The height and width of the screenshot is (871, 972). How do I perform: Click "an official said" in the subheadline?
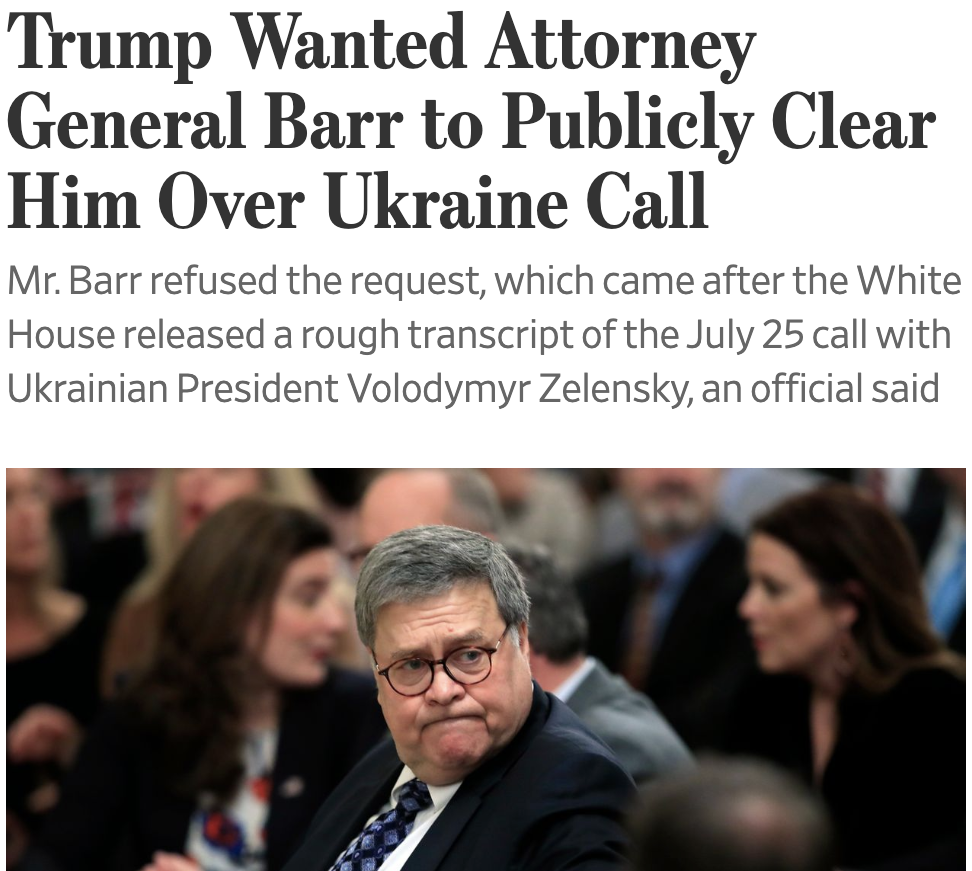820,388
